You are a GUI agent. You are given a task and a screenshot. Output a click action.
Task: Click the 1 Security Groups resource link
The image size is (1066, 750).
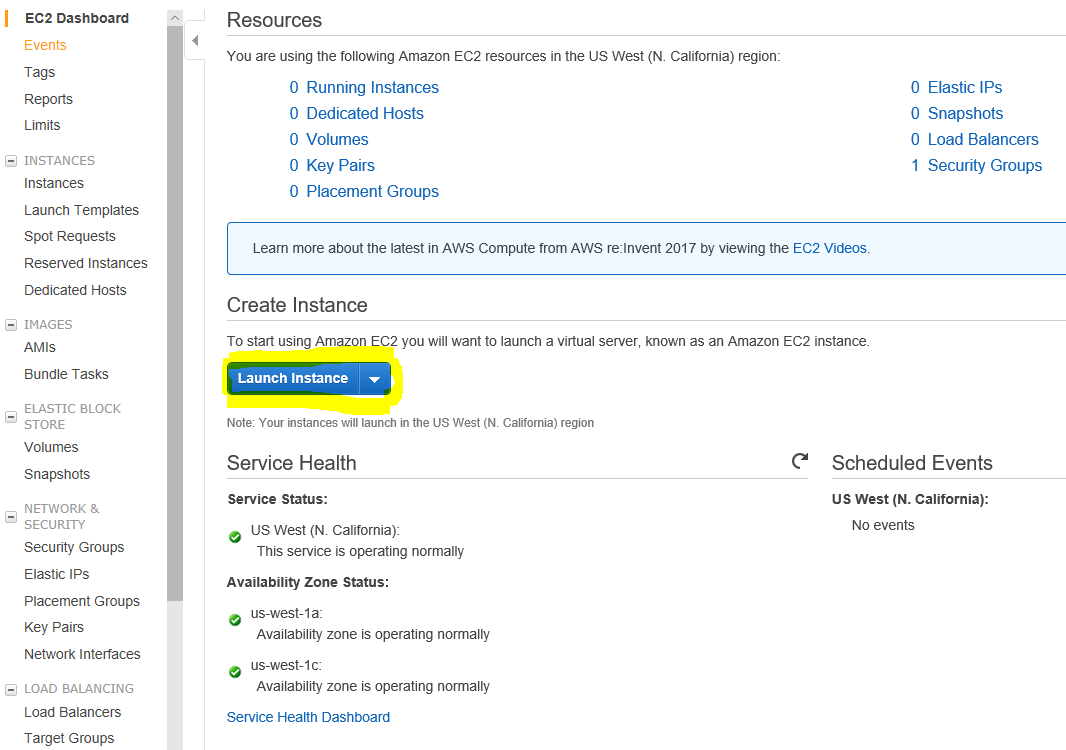976,165
